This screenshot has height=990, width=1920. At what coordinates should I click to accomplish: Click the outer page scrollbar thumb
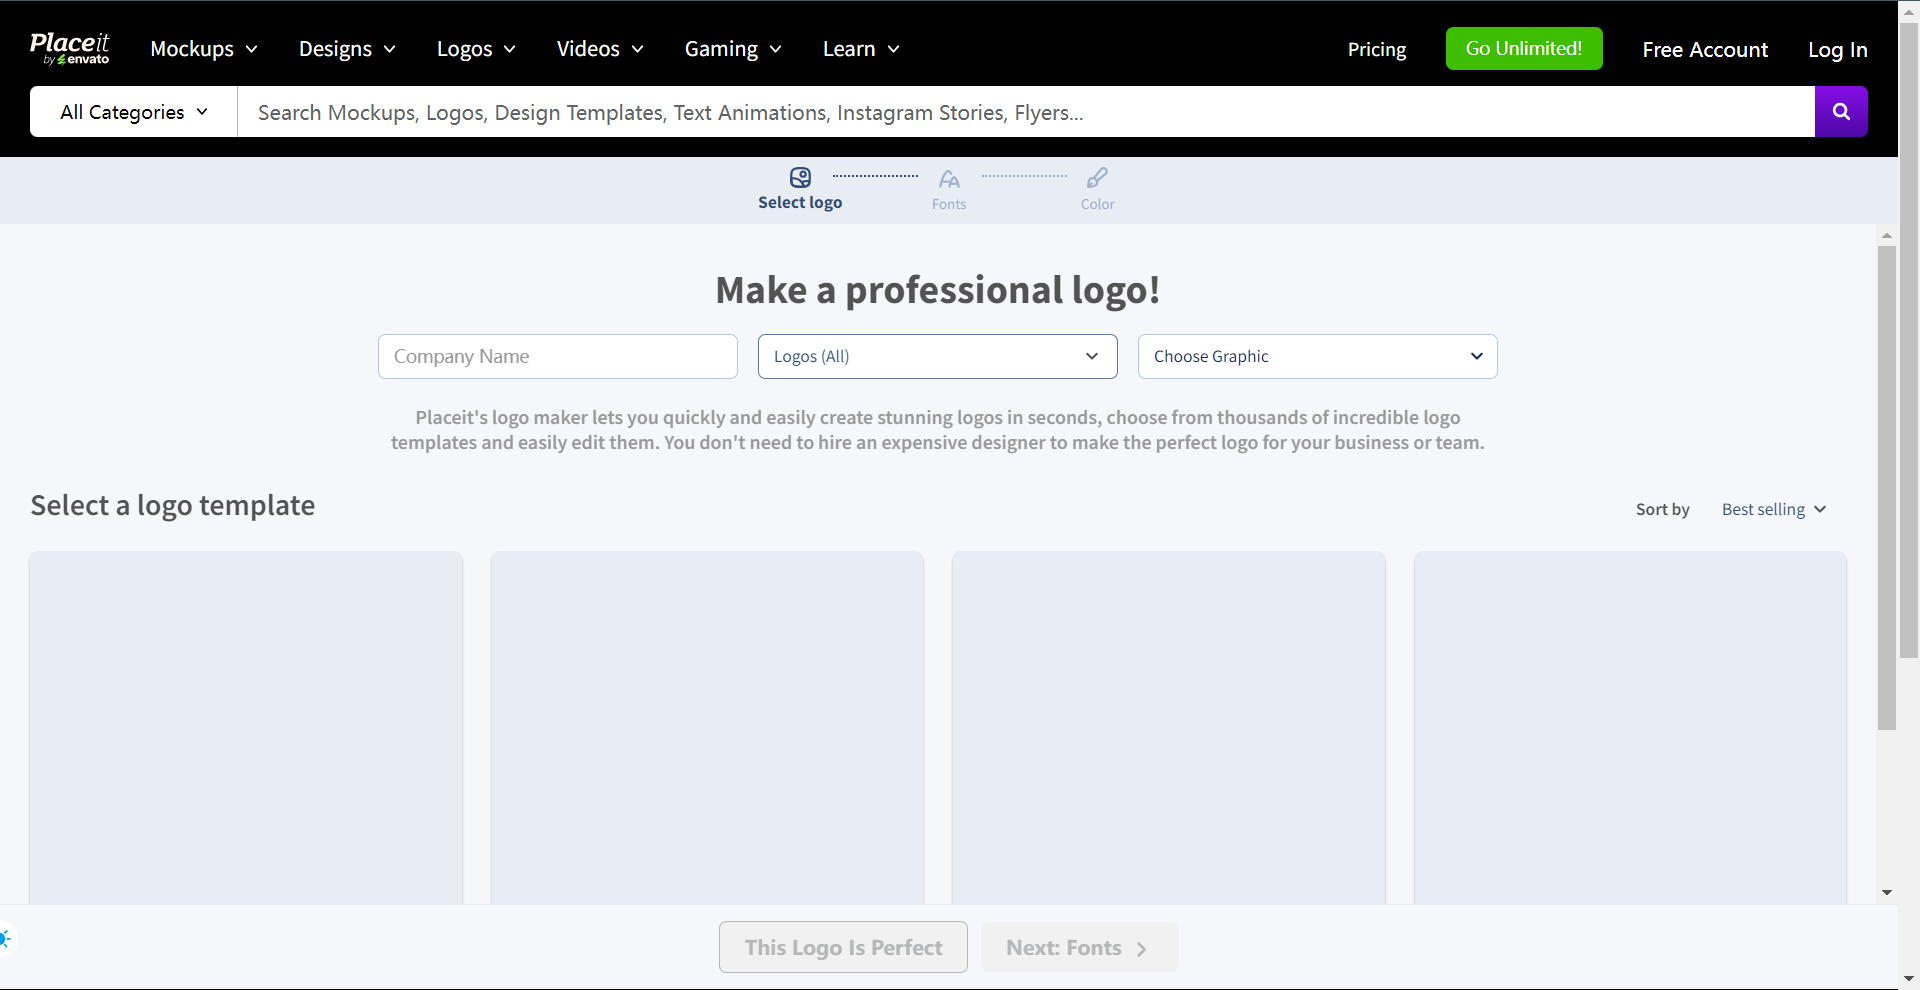(x=1909, y=340)
